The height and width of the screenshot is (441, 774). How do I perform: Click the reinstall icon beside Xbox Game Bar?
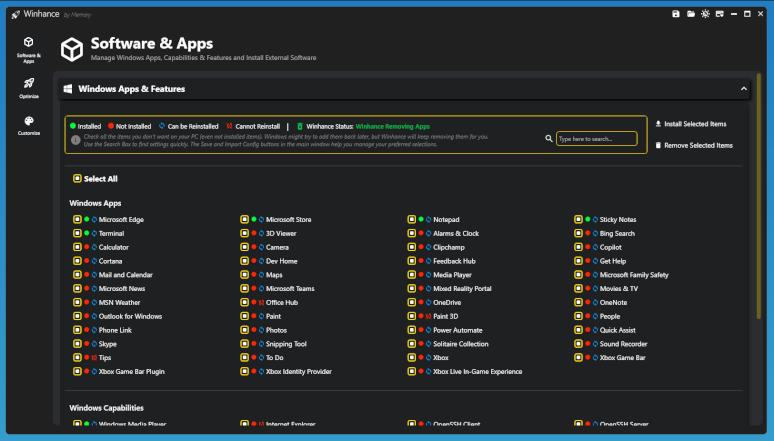tap(595, 358)
